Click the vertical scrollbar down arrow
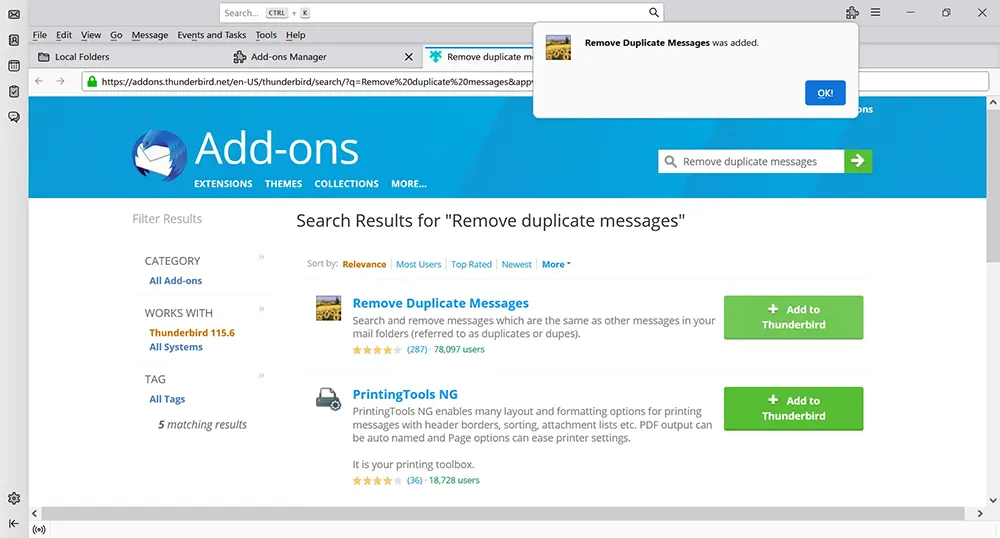The width and height of the screenshot is (1000, 538). point(993,500)
